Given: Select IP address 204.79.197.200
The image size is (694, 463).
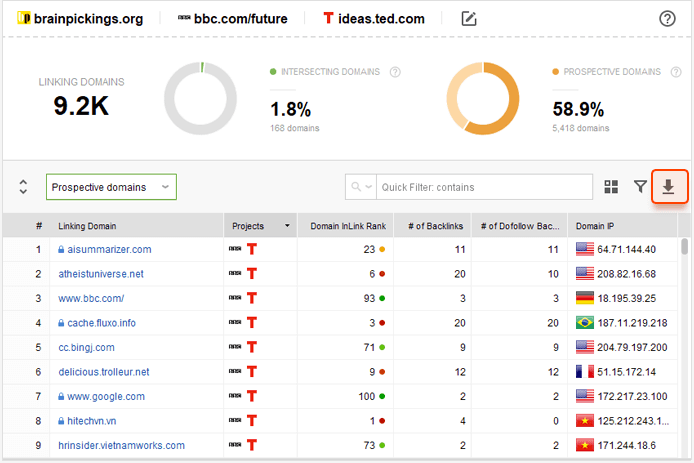Looking at the screenshot, I should pos(632,347).
